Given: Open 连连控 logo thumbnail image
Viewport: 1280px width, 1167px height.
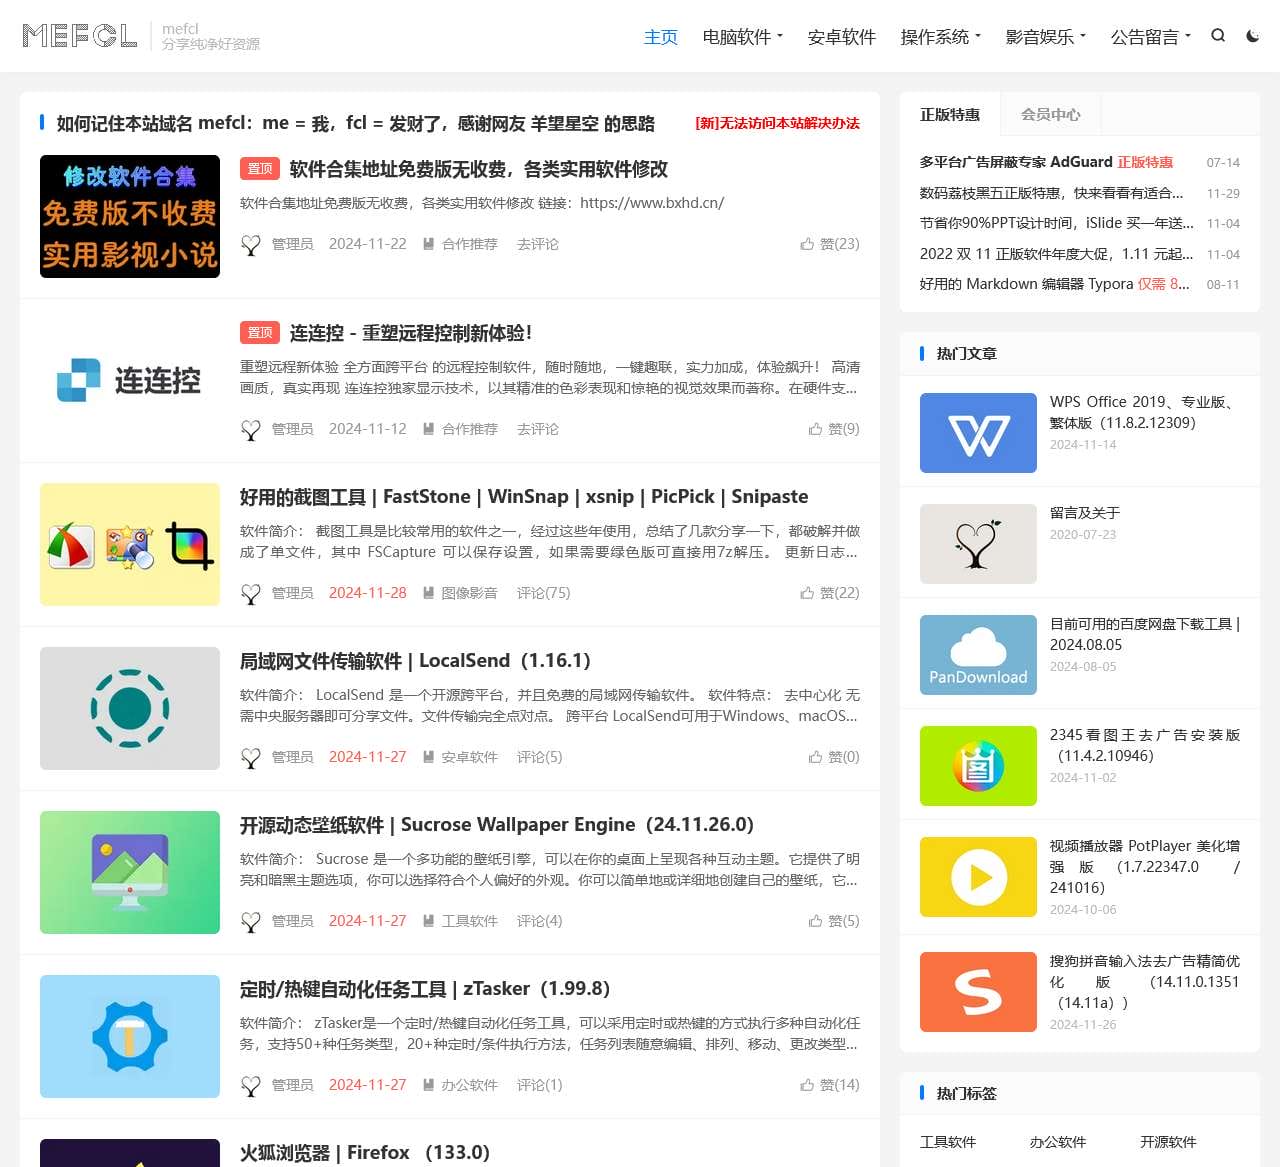Looking at the screenshot, I should [x=130, y=380].
